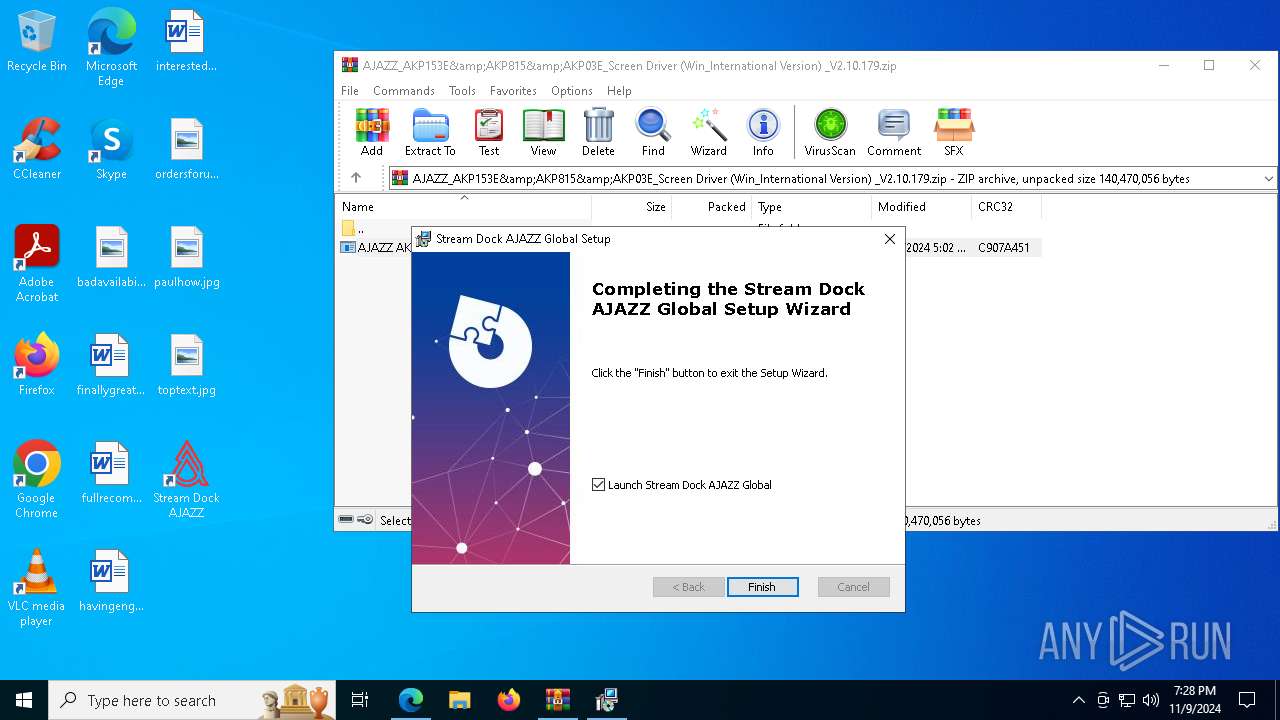
Task: Open the File menu in WinRAR
Action: tap(350, 91)
